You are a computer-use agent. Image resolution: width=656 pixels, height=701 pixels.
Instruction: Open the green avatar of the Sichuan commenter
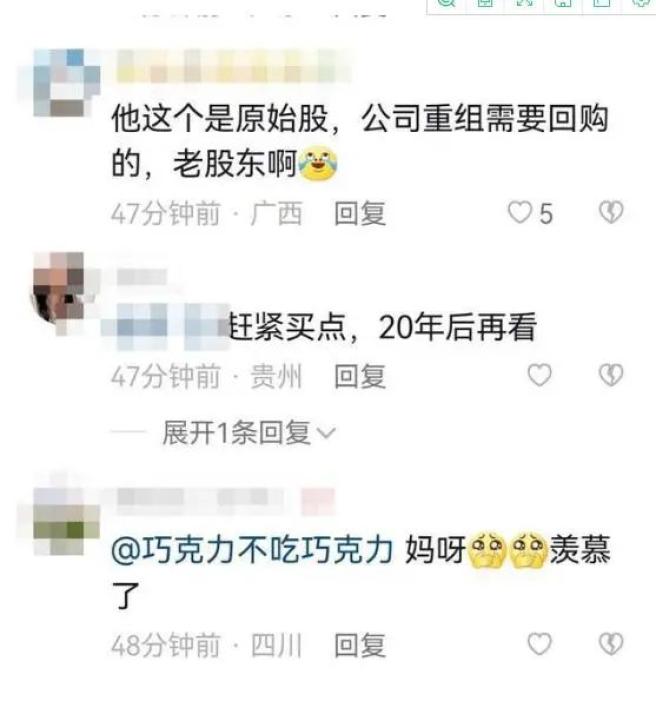pyautogui.click(x=63, y=521)
